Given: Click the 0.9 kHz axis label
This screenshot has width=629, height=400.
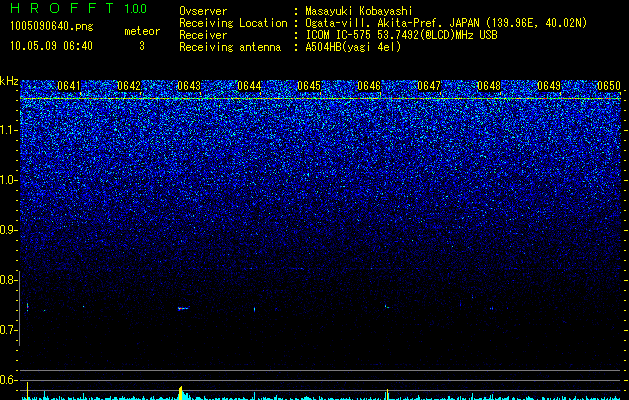Looking at the screenshot, I should (9, 230).
